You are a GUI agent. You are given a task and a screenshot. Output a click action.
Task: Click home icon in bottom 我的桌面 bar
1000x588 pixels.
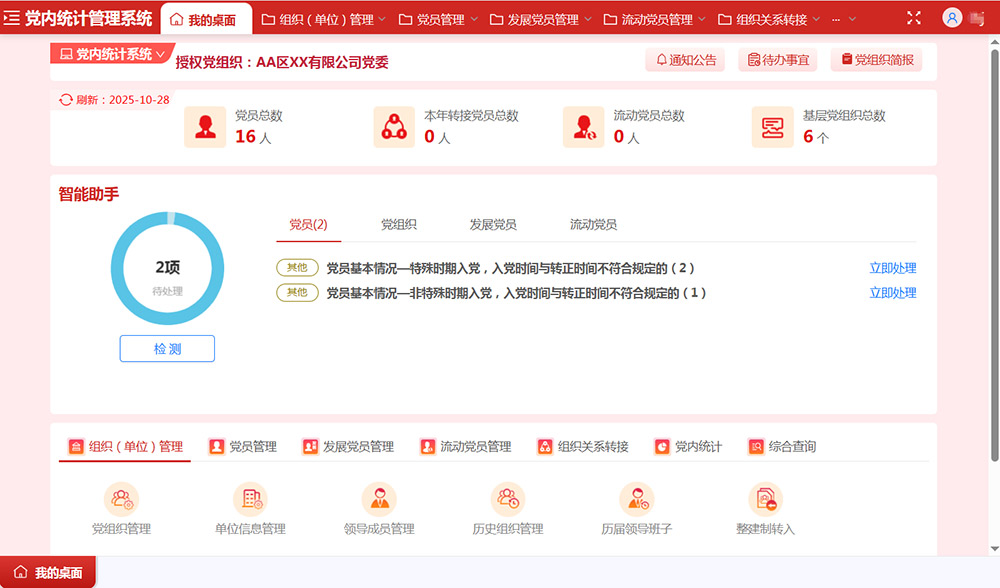point(21,572)
